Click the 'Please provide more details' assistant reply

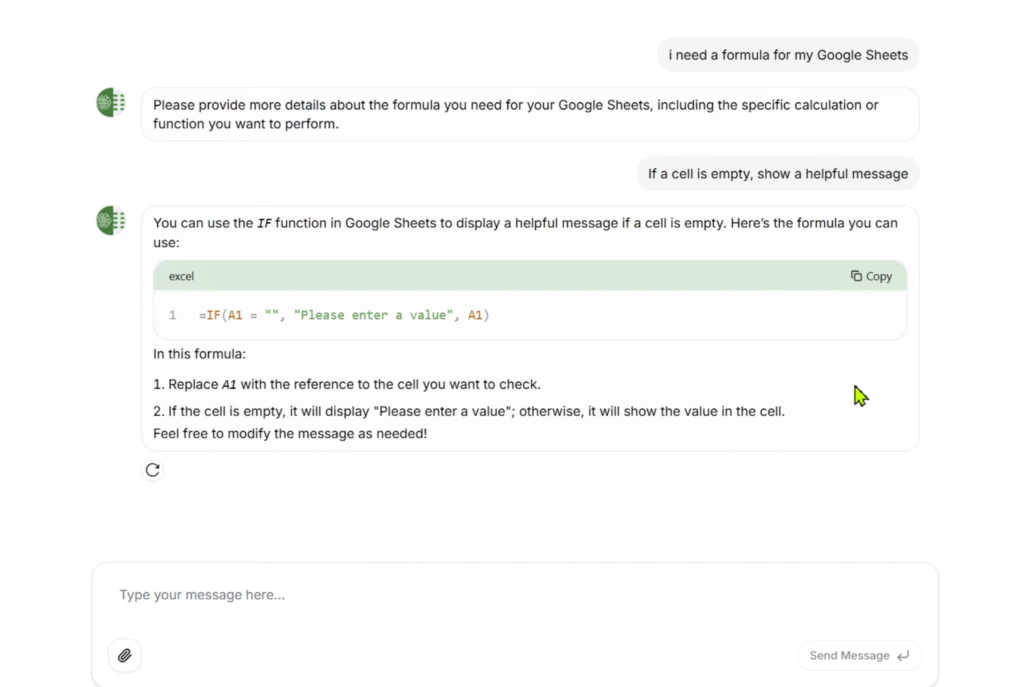pos(515,114)
